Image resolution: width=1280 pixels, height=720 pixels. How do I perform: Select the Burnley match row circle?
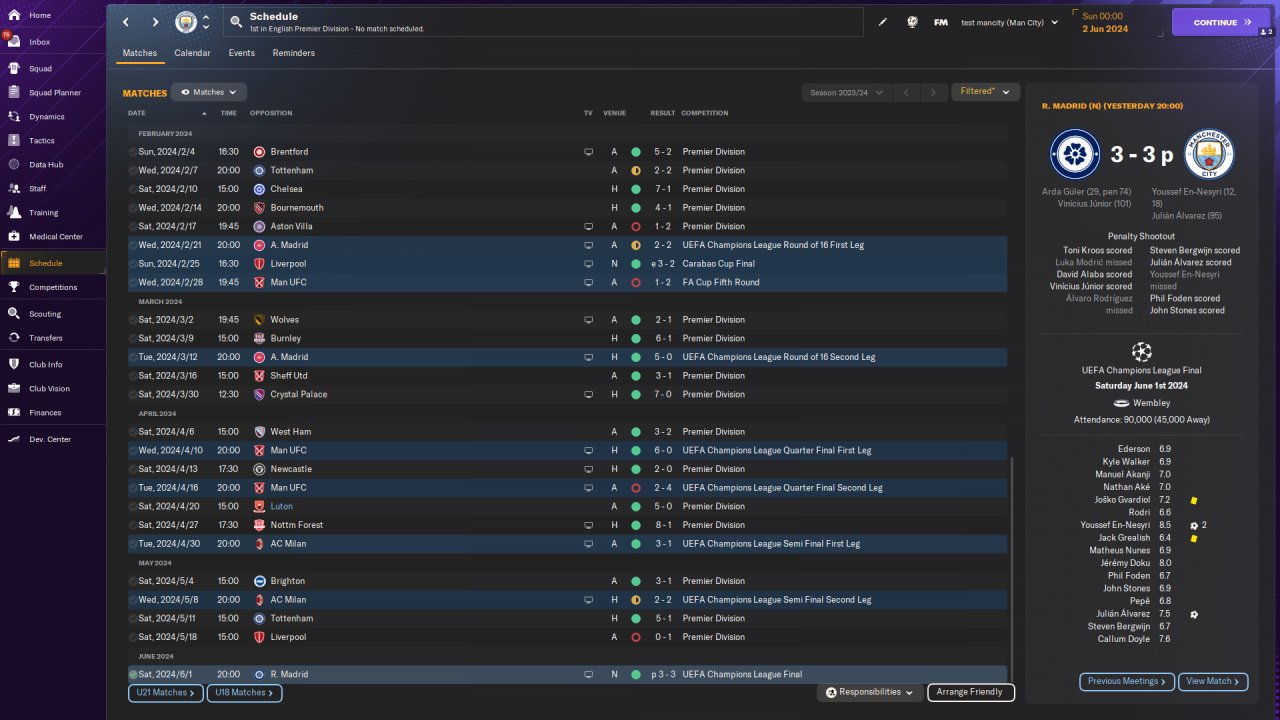point(134,339)
